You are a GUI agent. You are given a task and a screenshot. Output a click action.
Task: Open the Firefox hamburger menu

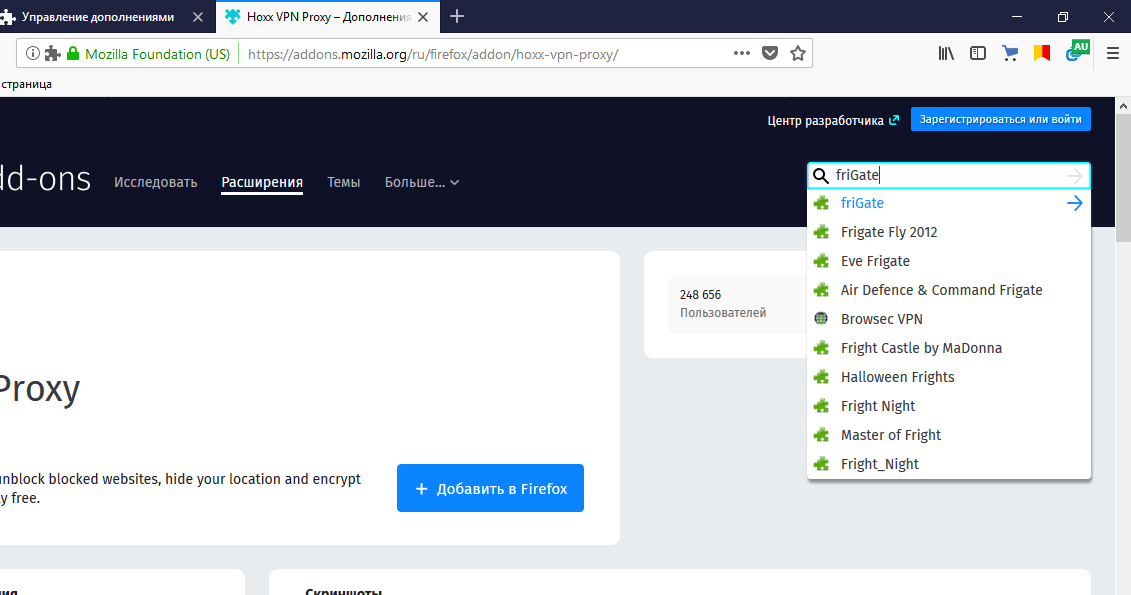pyautogui.click(x=1113, y=53)
